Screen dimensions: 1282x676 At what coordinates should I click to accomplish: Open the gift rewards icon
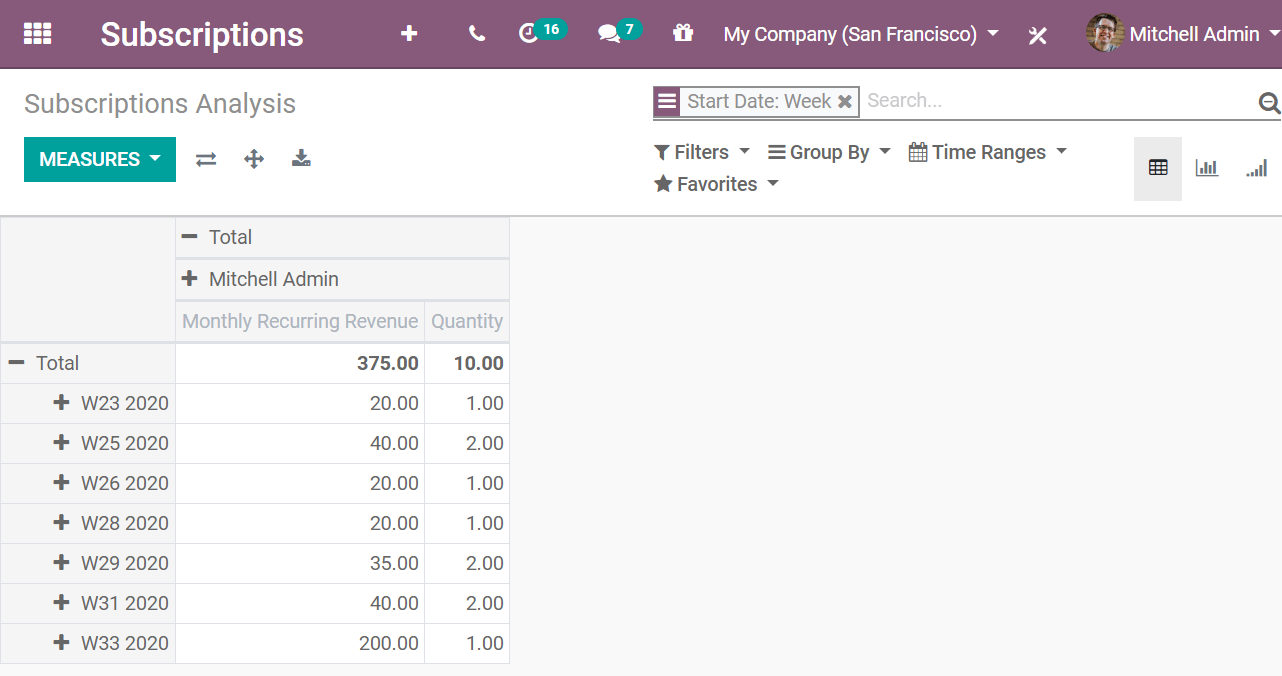click(683, 33)
